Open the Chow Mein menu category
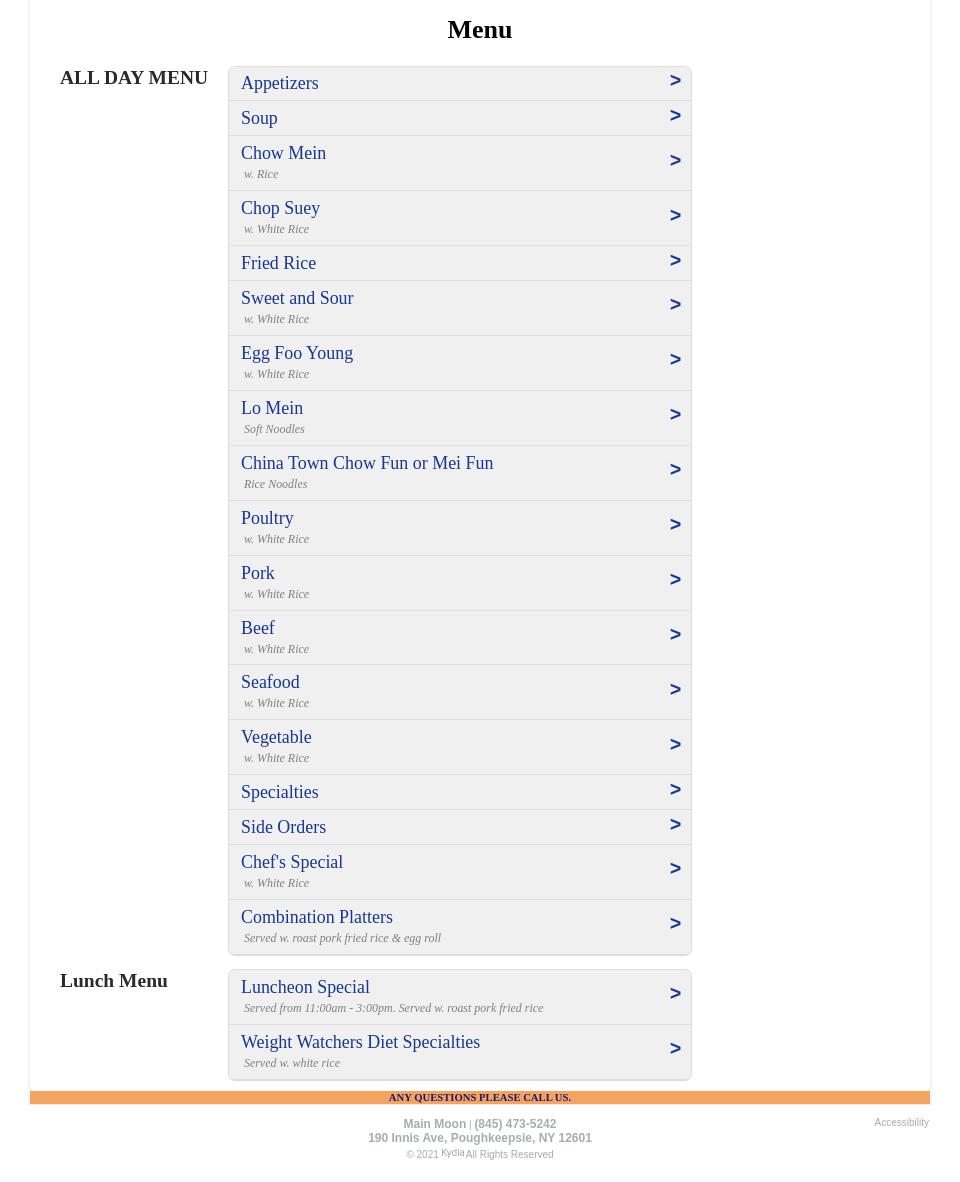Image resolution: width=960 pixels, height=1182 pixels. (284, 153)
